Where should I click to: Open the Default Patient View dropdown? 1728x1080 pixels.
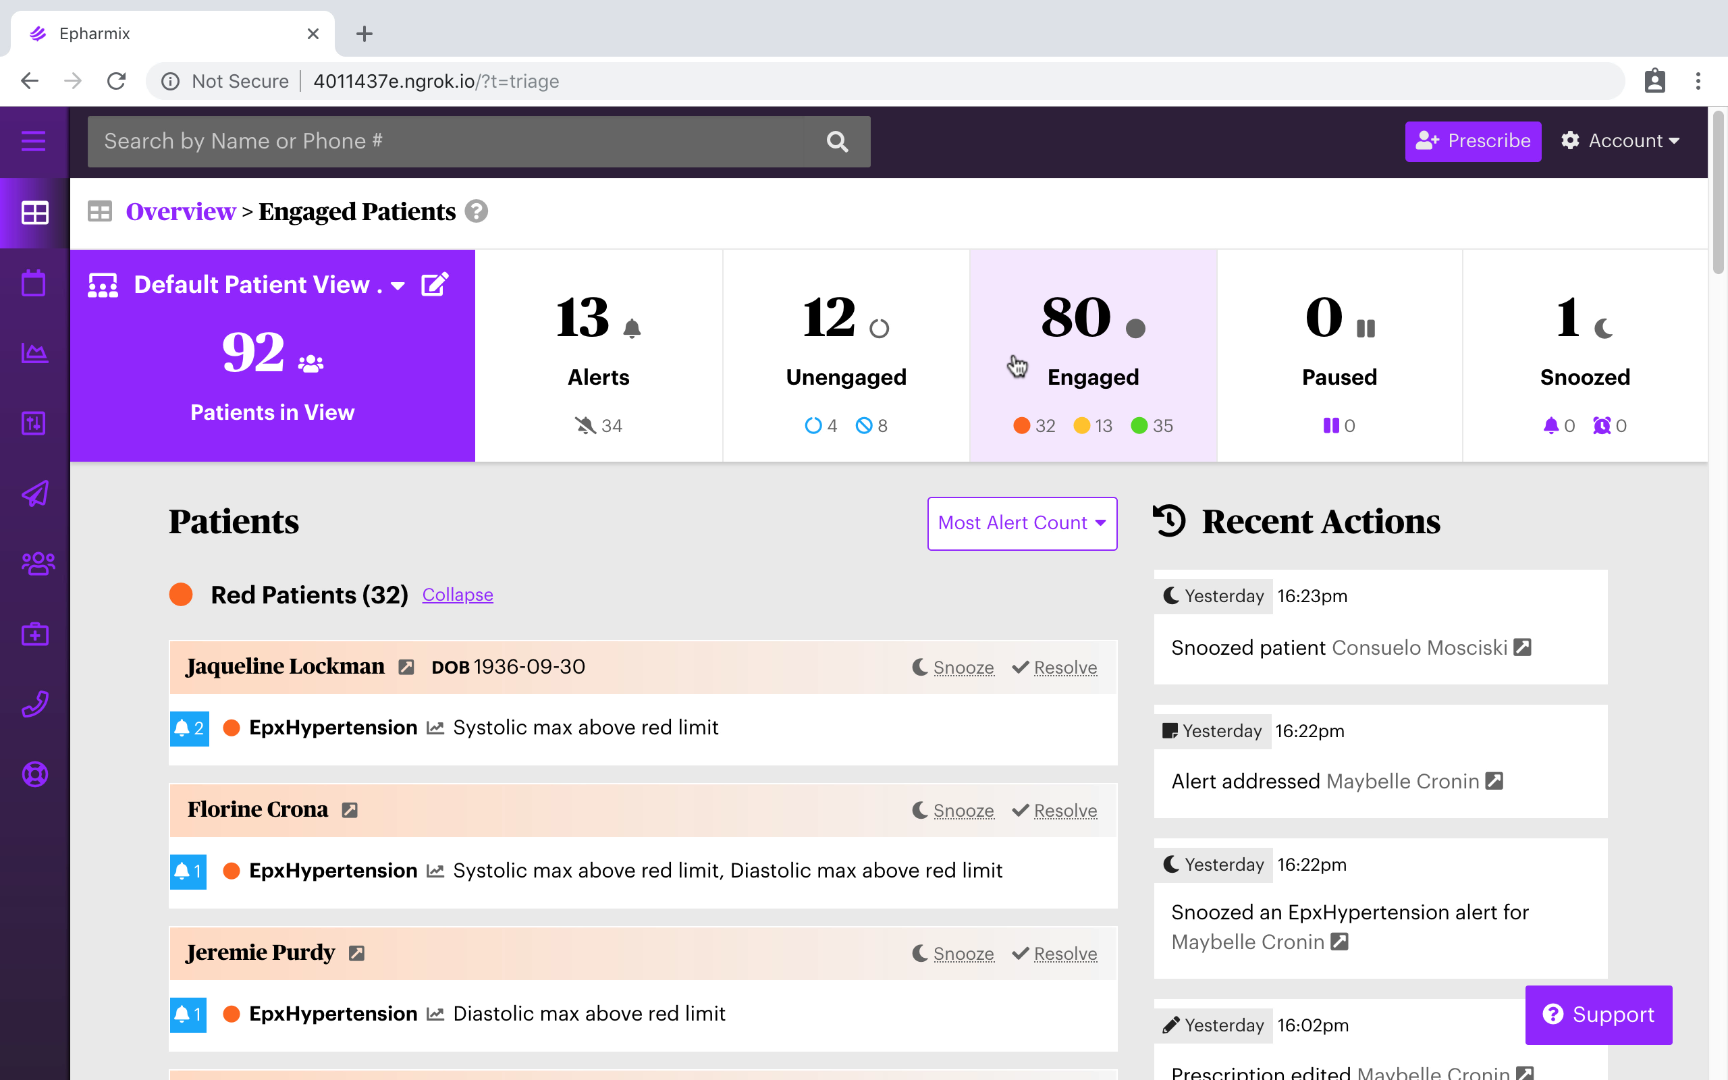click(x=398, y=286)
